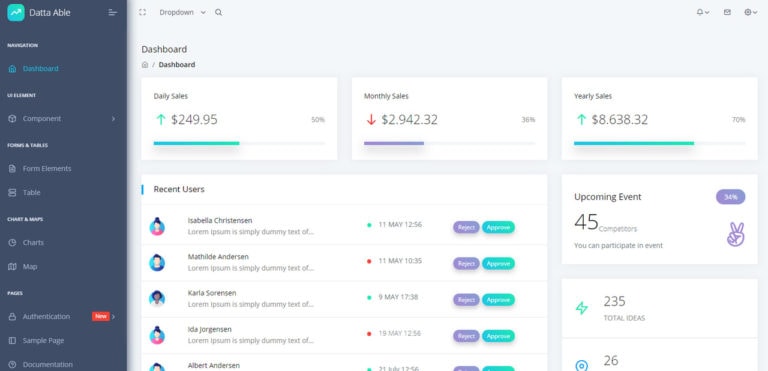Image resolution: width=768 pixels, height=371 pixels.
Task: Click the home icon in breadcrumb
Action: [145, 65]
